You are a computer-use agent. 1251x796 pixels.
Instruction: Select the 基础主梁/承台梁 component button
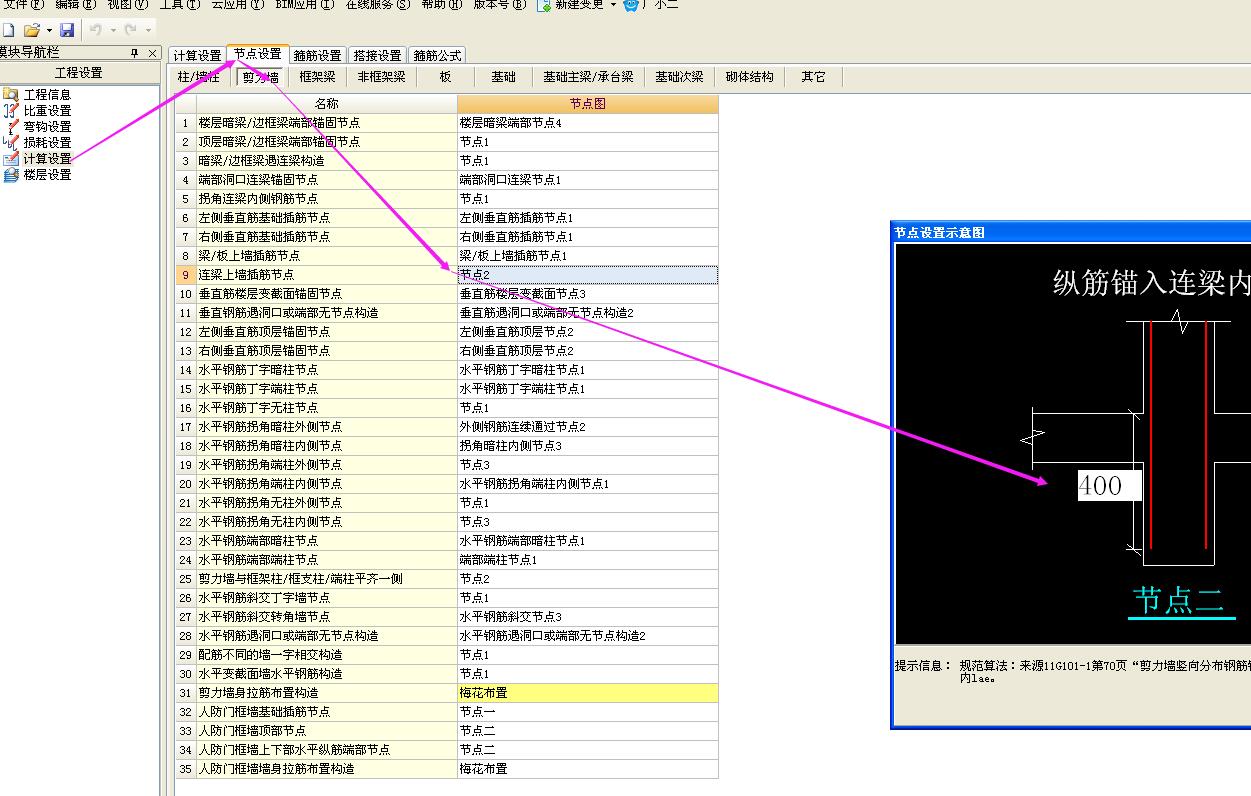pyautogui.click(x=588, y=77)
